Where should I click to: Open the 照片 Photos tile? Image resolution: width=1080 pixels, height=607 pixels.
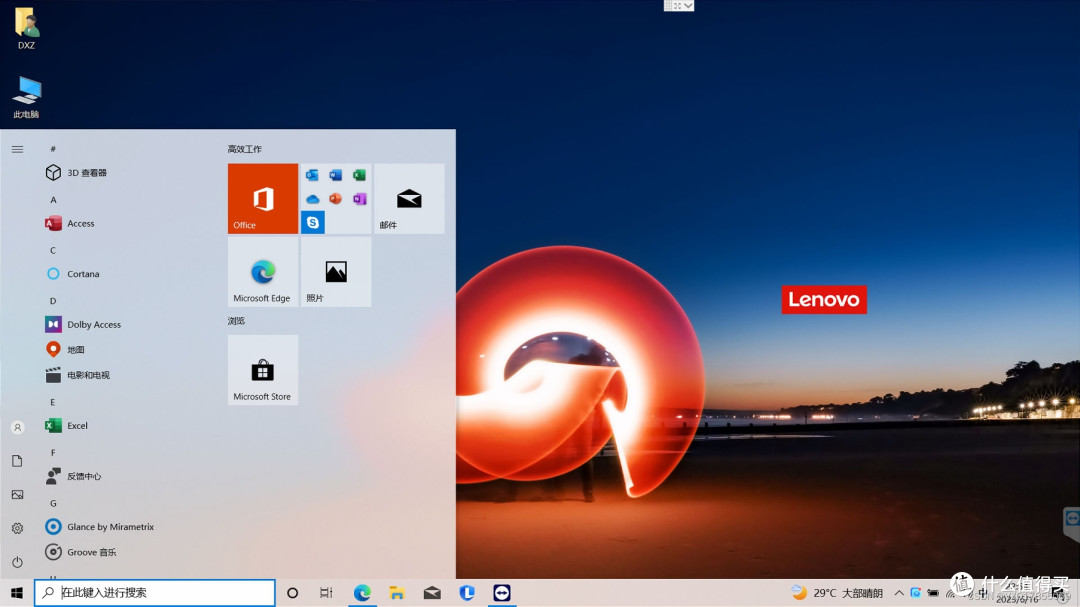tap(336, 271)
